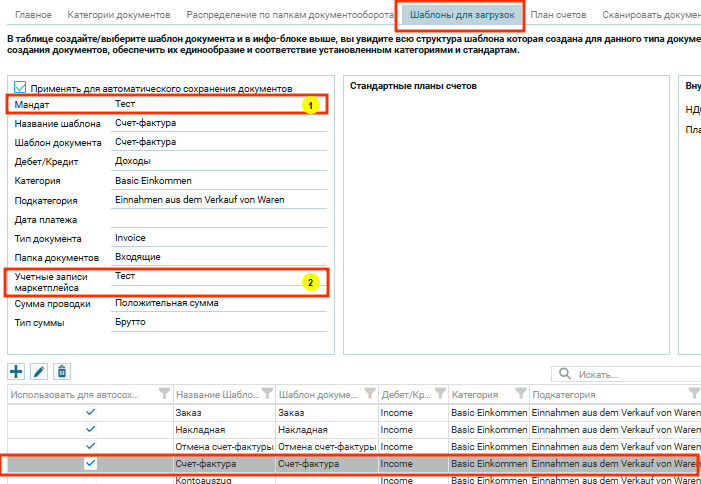Uncheck autosave for 'Отмена счет-фактуры' row

[90, 446]
